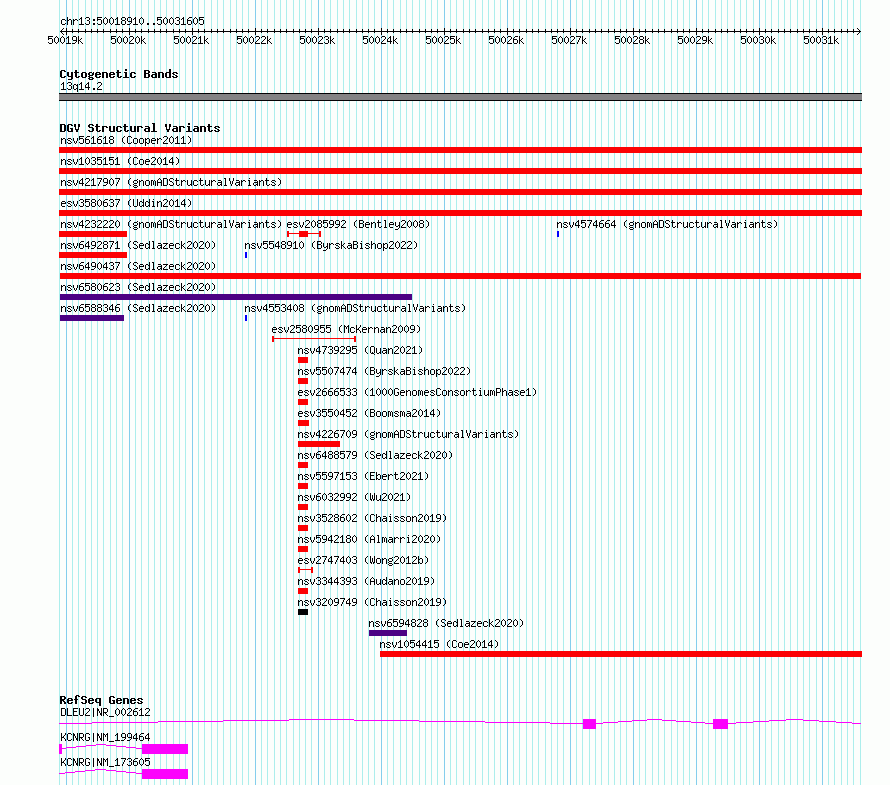Open nsv4217907 (gnomADStructuralVariants) variant
This screenshot has width=890, height=785.
coord(171,182)
